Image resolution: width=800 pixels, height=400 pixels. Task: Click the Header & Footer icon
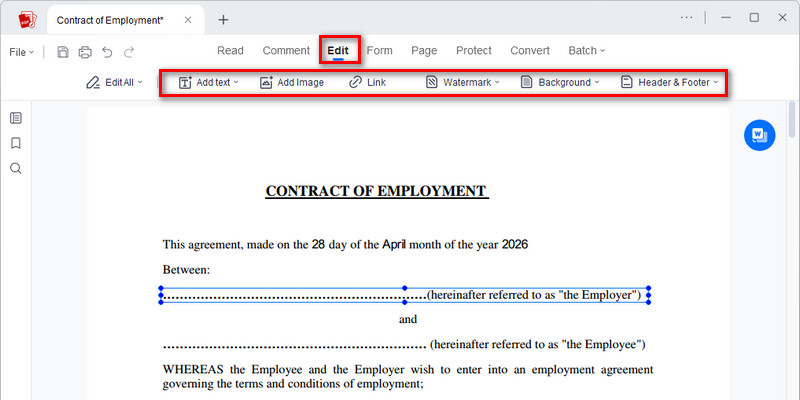point(627,83)
